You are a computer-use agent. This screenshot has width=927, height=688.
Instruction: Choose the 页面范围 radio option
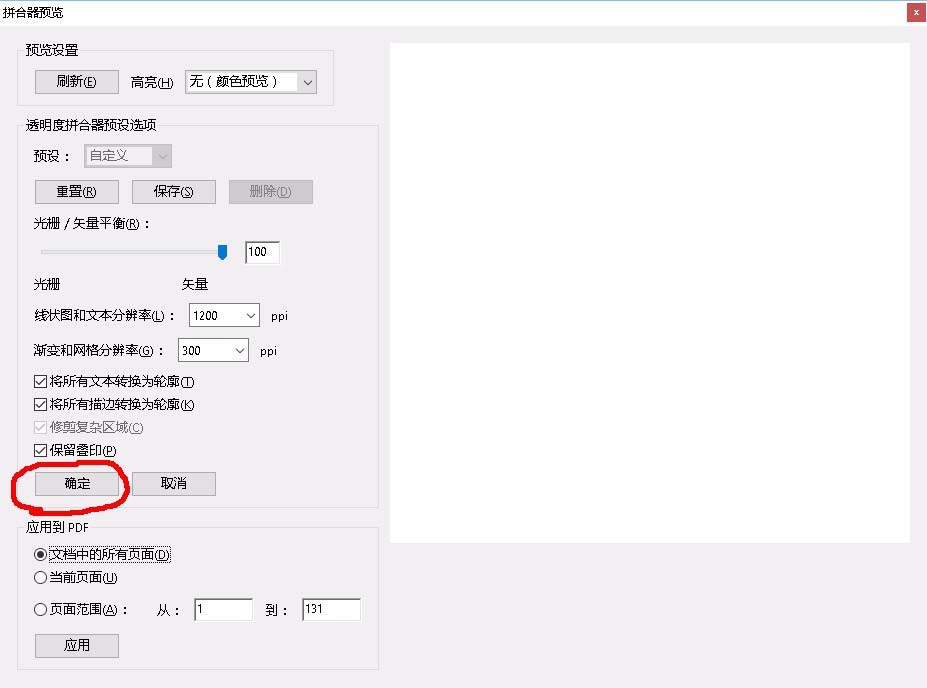click(x=41, y=610)
